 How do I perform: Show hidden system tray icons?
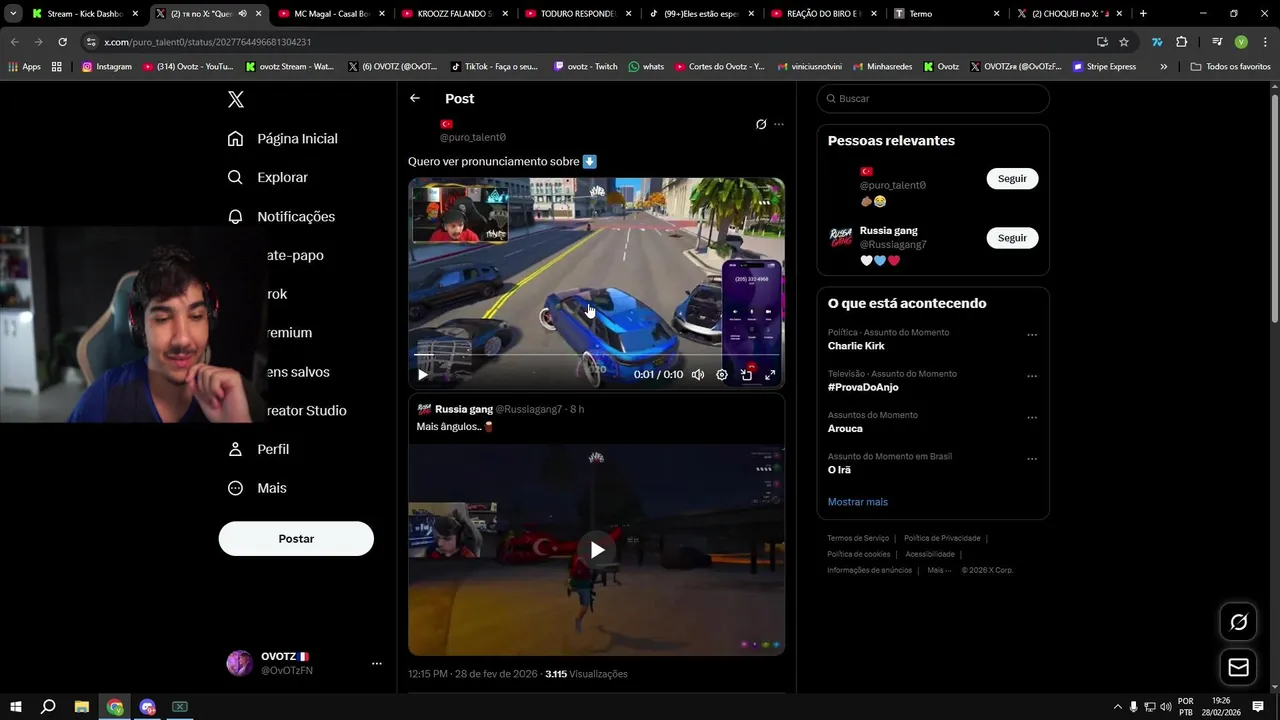[1117, 707]
